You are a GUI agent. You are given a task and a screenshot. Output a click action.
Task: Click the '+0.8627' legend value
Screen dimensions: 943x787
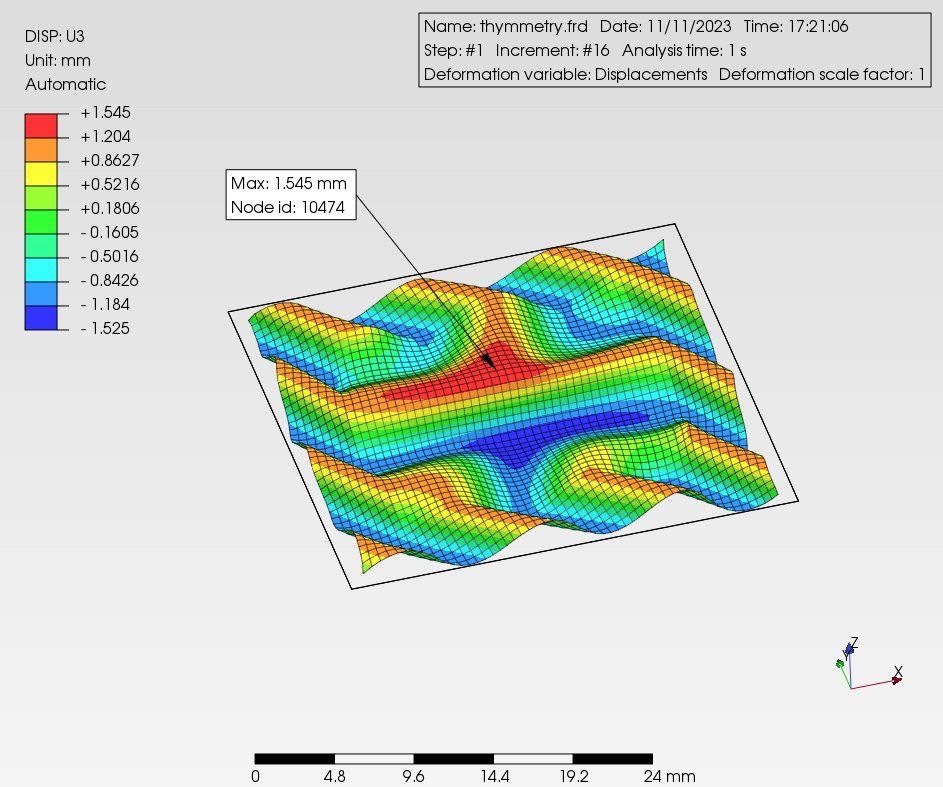(x=110, y=161)
